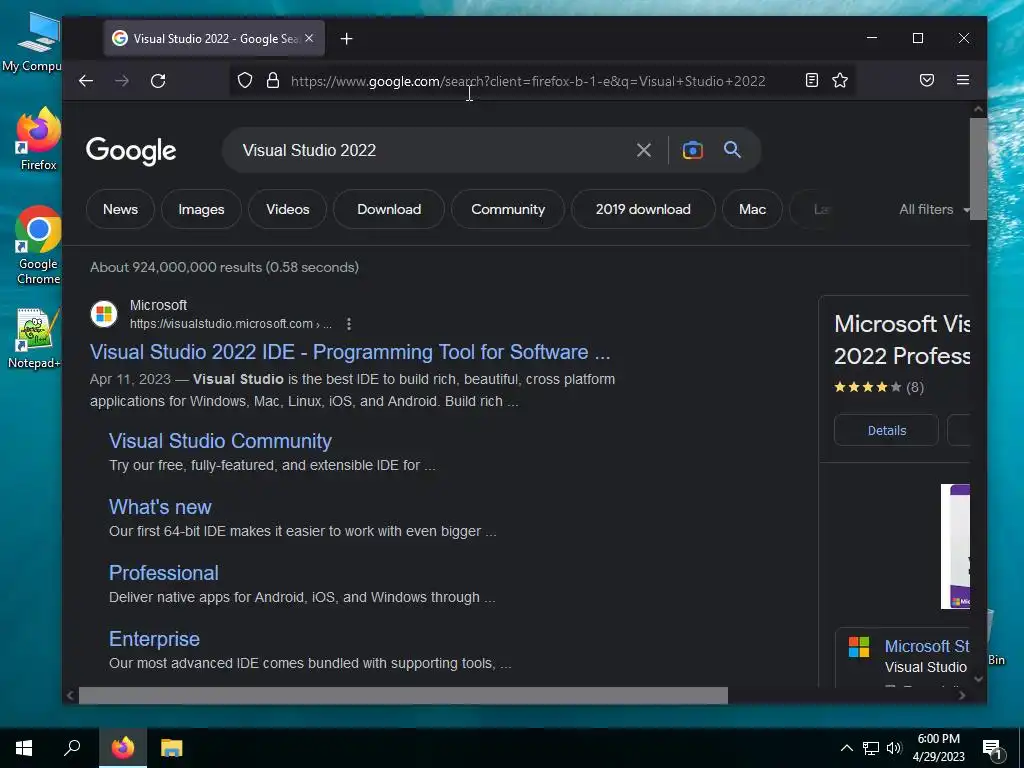Screen dimensions: 1024x768
Task: Reload the page with the refresh icon
Action: pyautogui.click(x=158, y=81)
